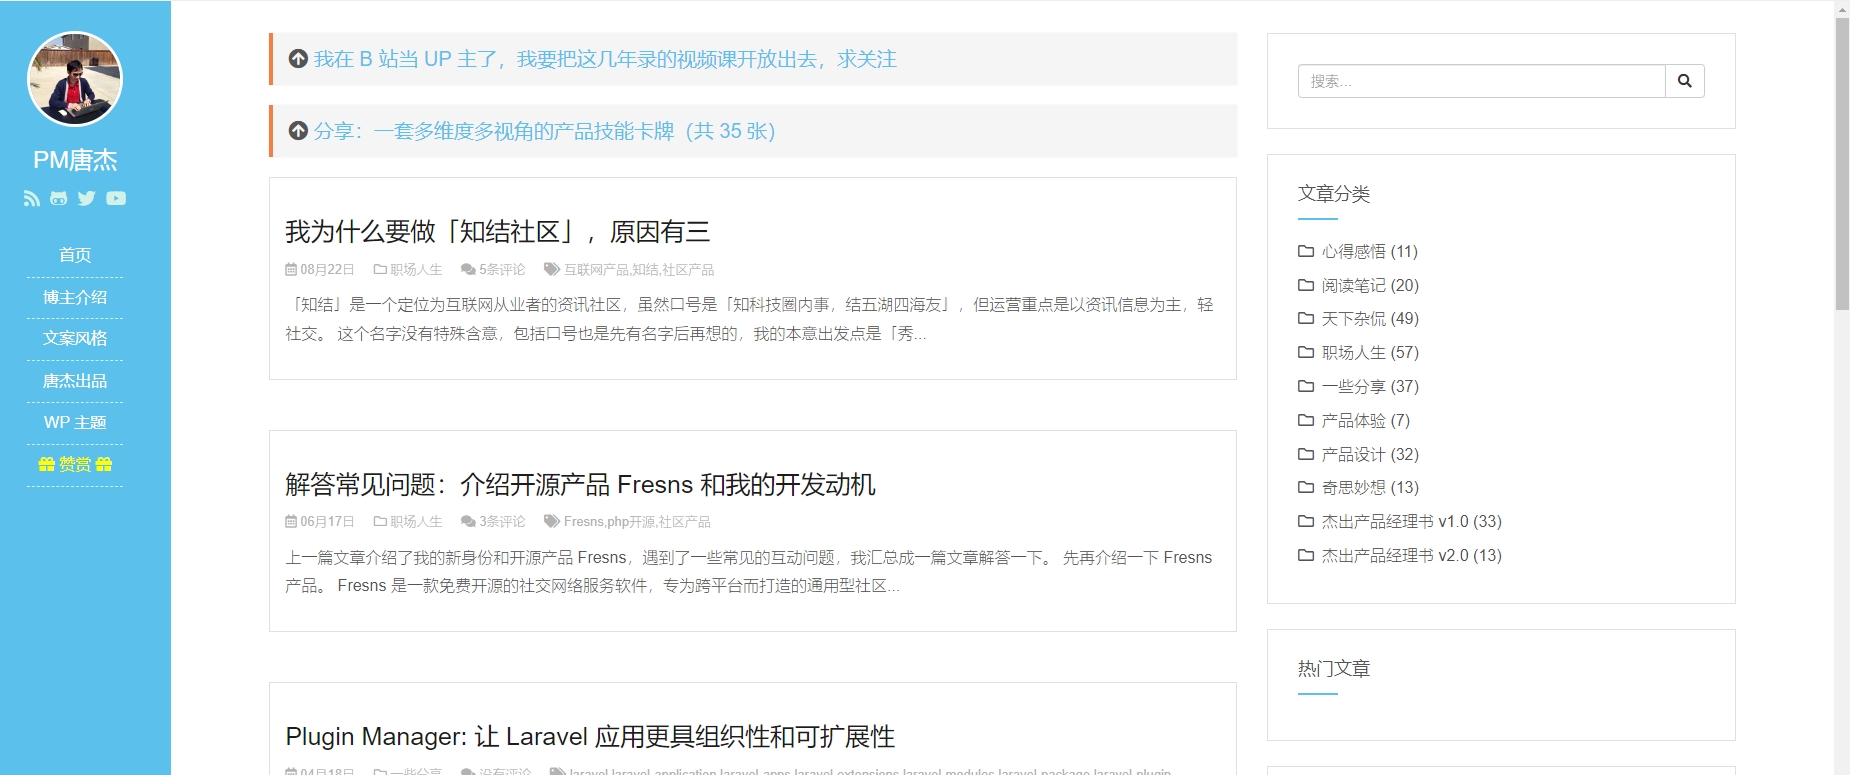Screen dimensions: 1850x775
Task: Open the 心得感悟 (11) category
Action: [x=1369, y=251]
